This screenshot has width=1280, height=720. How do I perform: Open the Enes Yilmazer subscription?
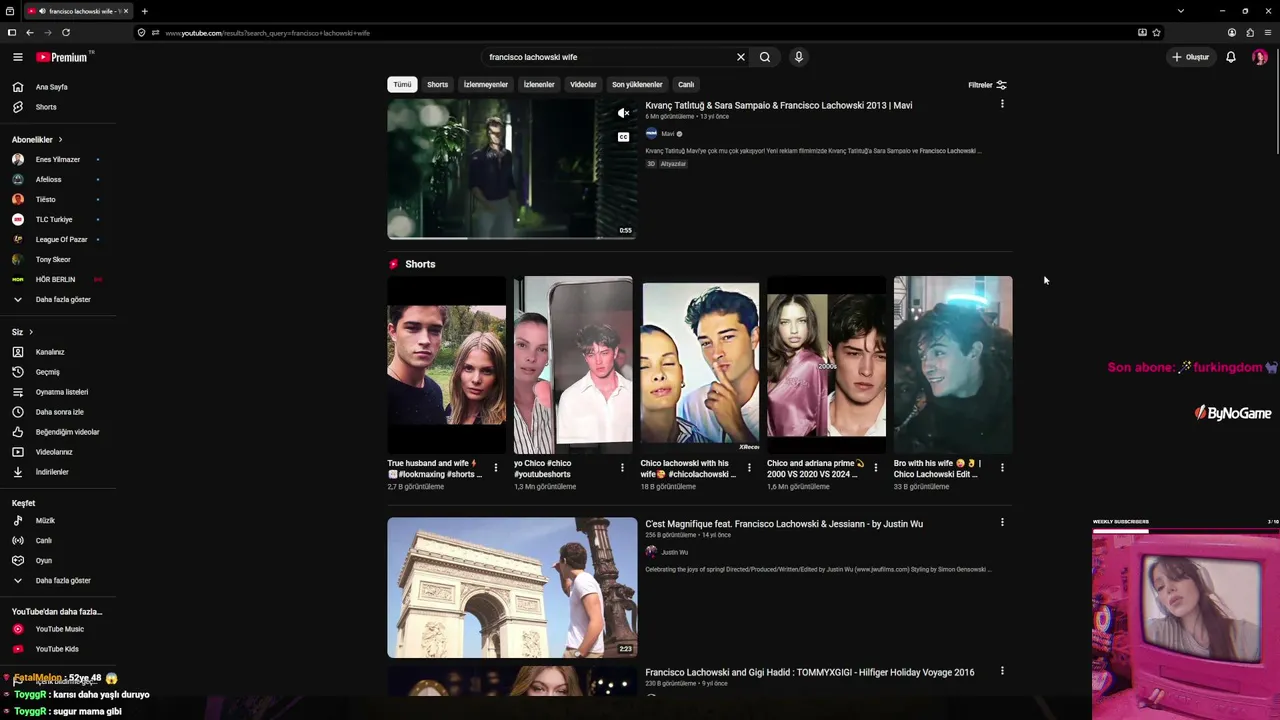[58, 160]
